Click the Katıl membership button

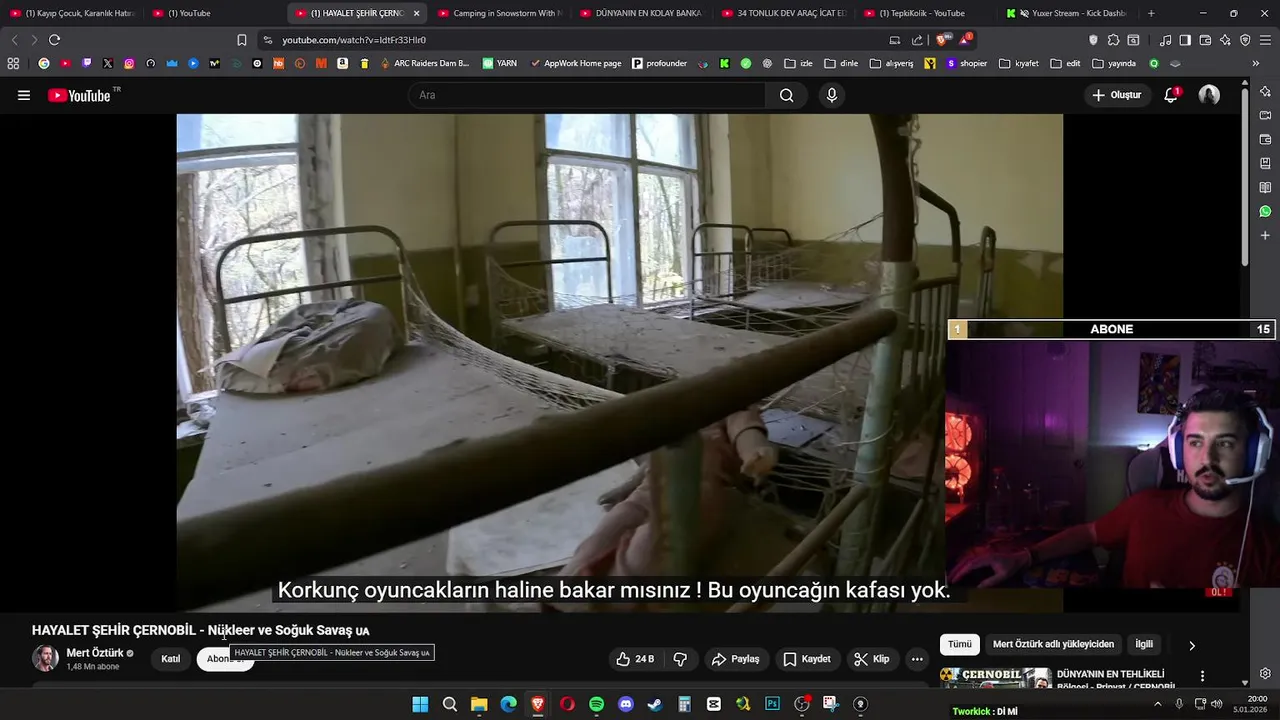click(171, 659)
